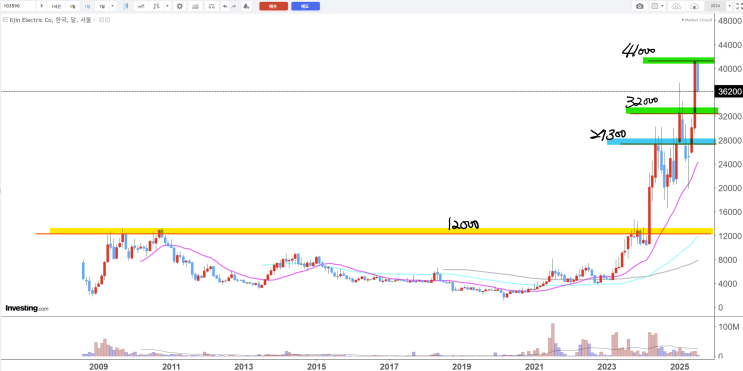Redo the last chart action
This screenshot has width=743, height=371.
(x=234, y=6)
